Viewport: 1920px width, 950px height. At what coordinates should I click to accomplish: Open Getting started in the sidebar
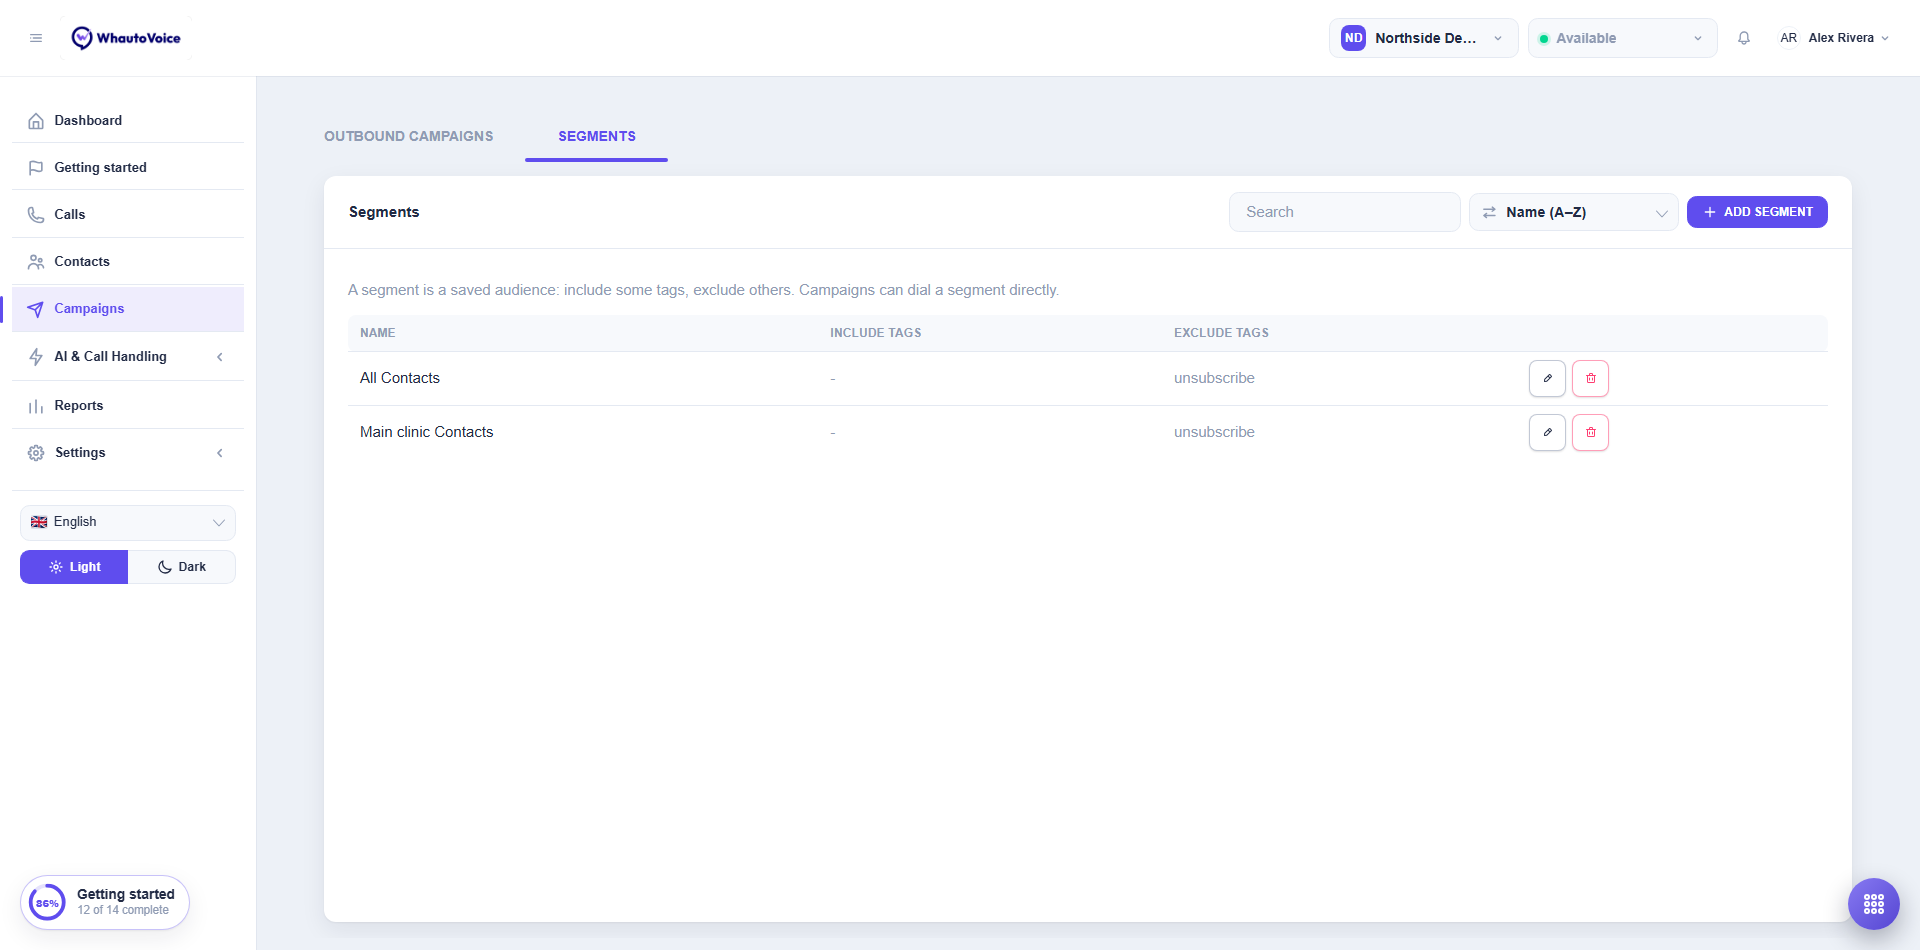pyautogui.click(x=128, y=167)
